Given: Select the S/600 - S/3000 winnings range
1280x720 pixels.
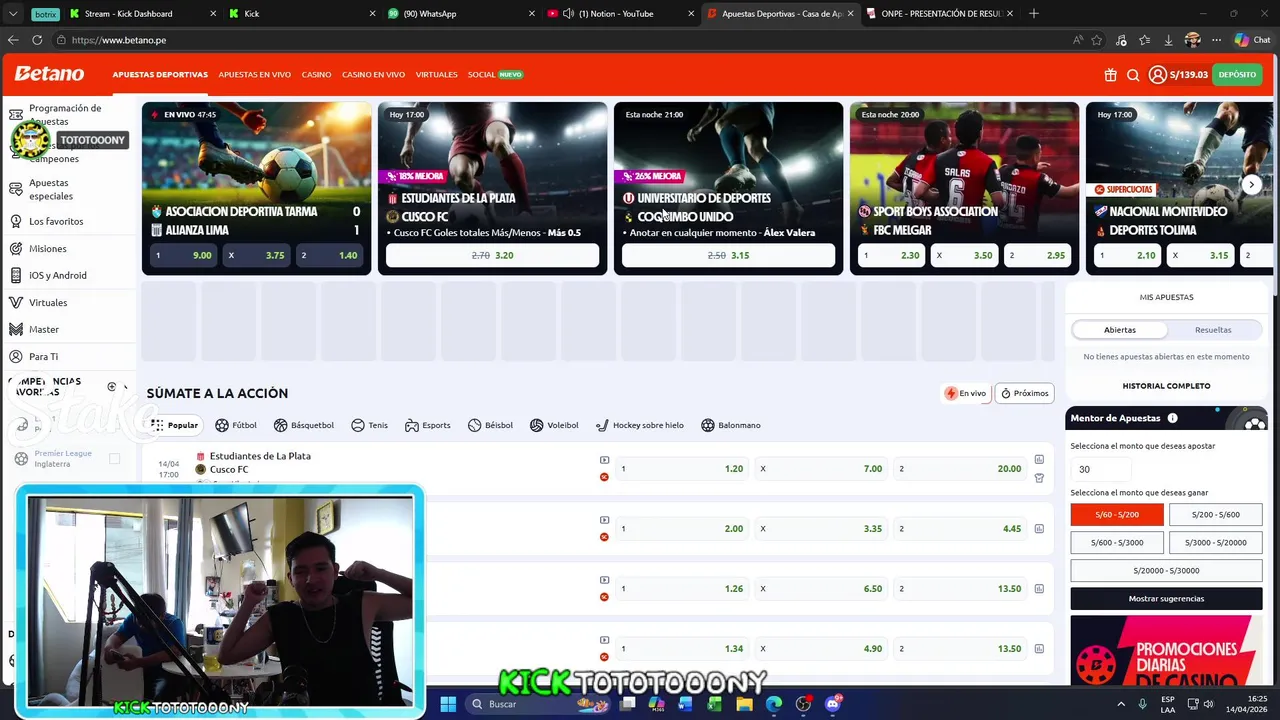Looking at the screenshot, I should coord(1117,543).
